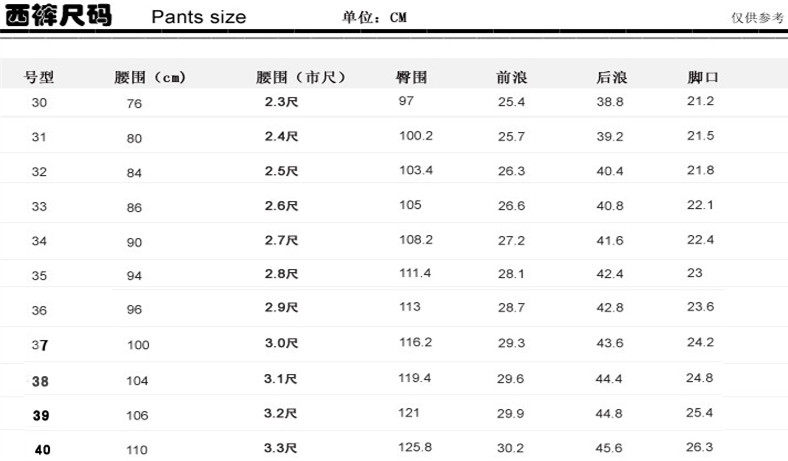The height and width of the screenshot is (461, 788).
Task: Click front rise value 28.1
Action: click(x=511, y=274)
